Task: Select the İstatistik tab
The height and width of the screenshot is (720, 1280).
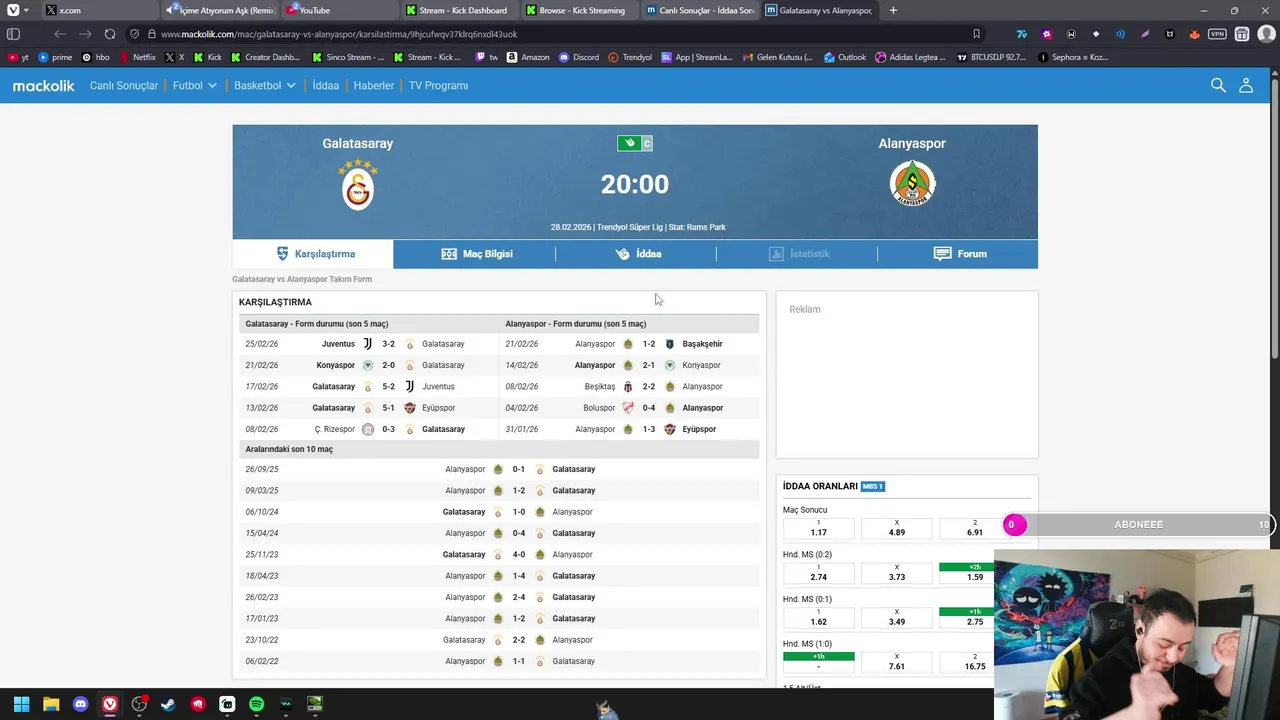Action: coord(797,254)
